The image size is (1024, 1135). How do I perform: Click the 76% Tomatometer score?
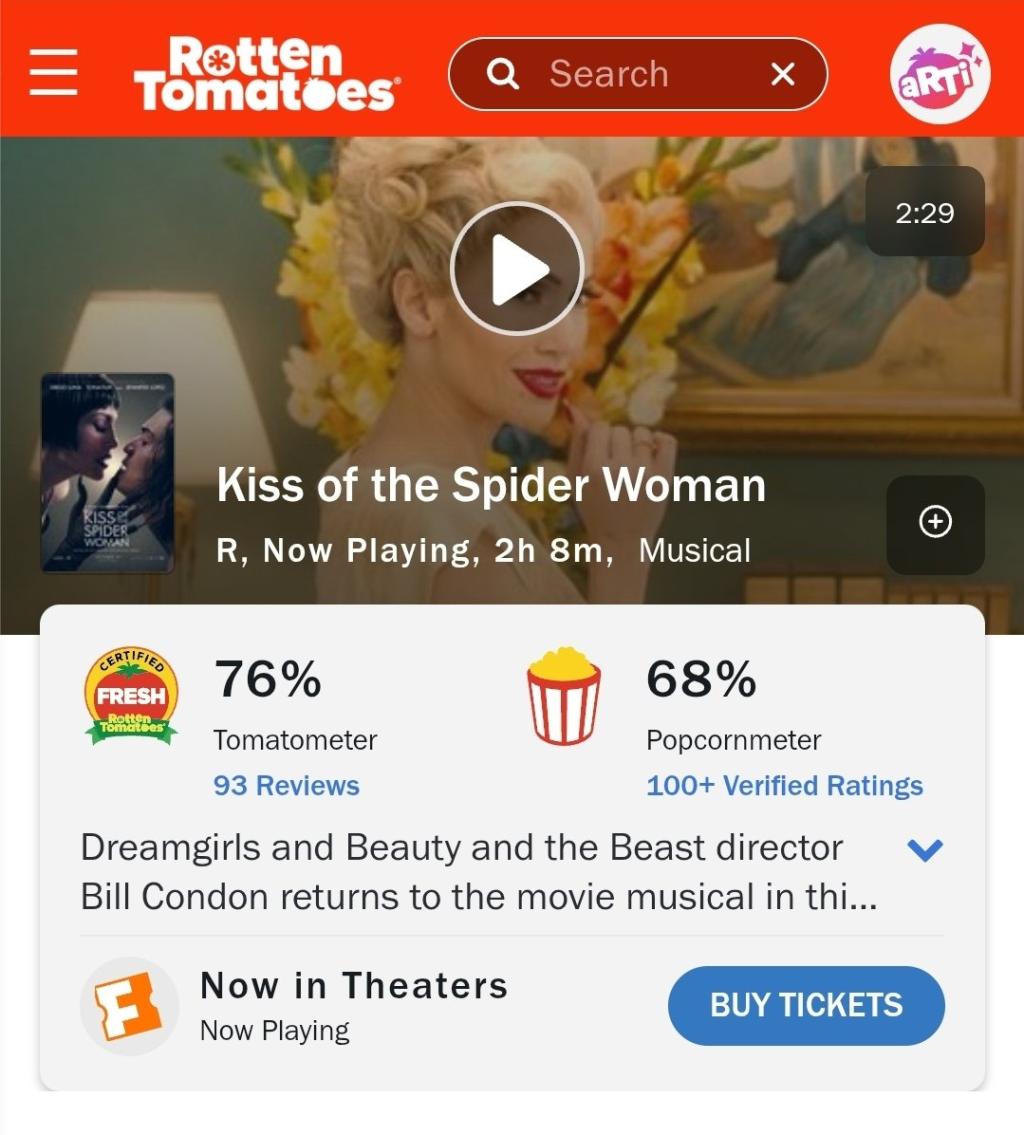coord(268,679)
